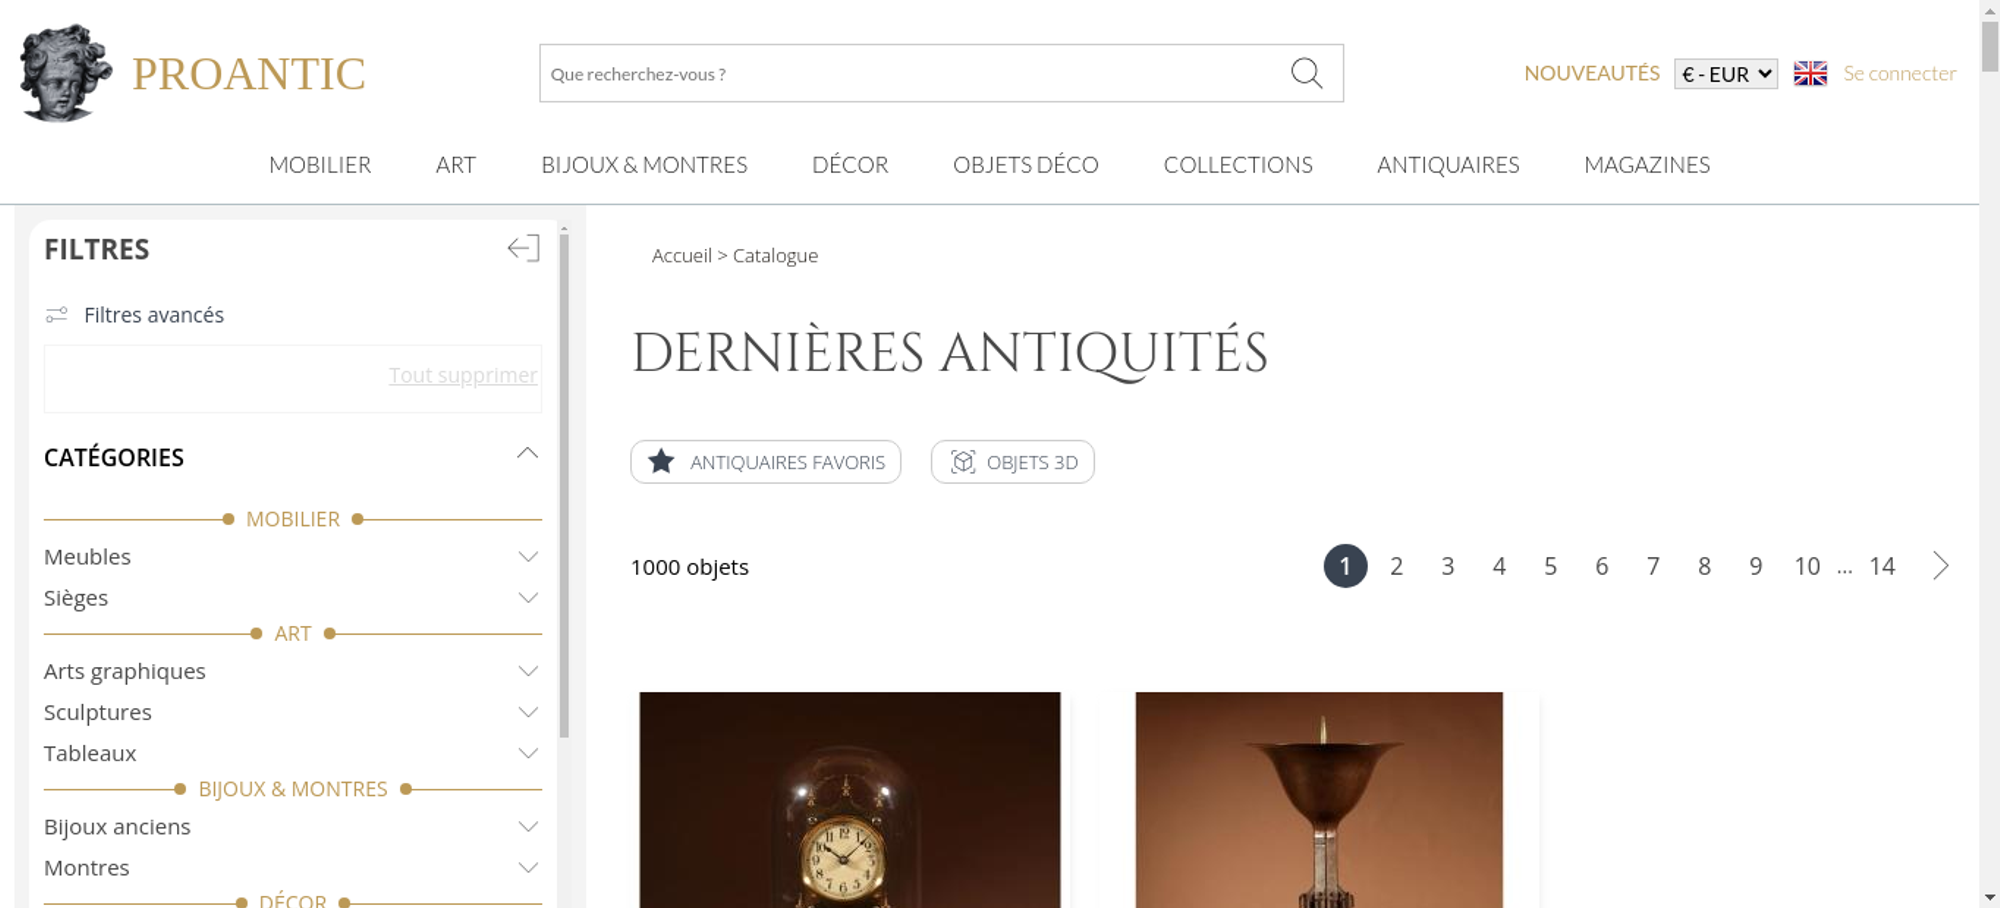Image resolution: width=2000 pixels, height=908 pixels.
Task: Click the Proantic cherub head logo
Action: 65,73
